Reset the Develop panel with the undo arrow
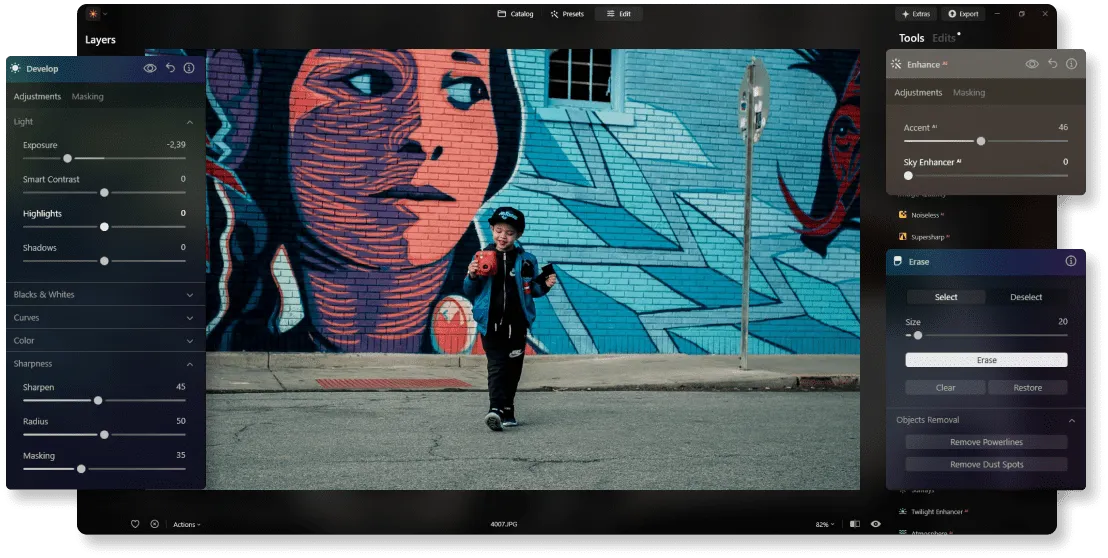 coord(170,68)
